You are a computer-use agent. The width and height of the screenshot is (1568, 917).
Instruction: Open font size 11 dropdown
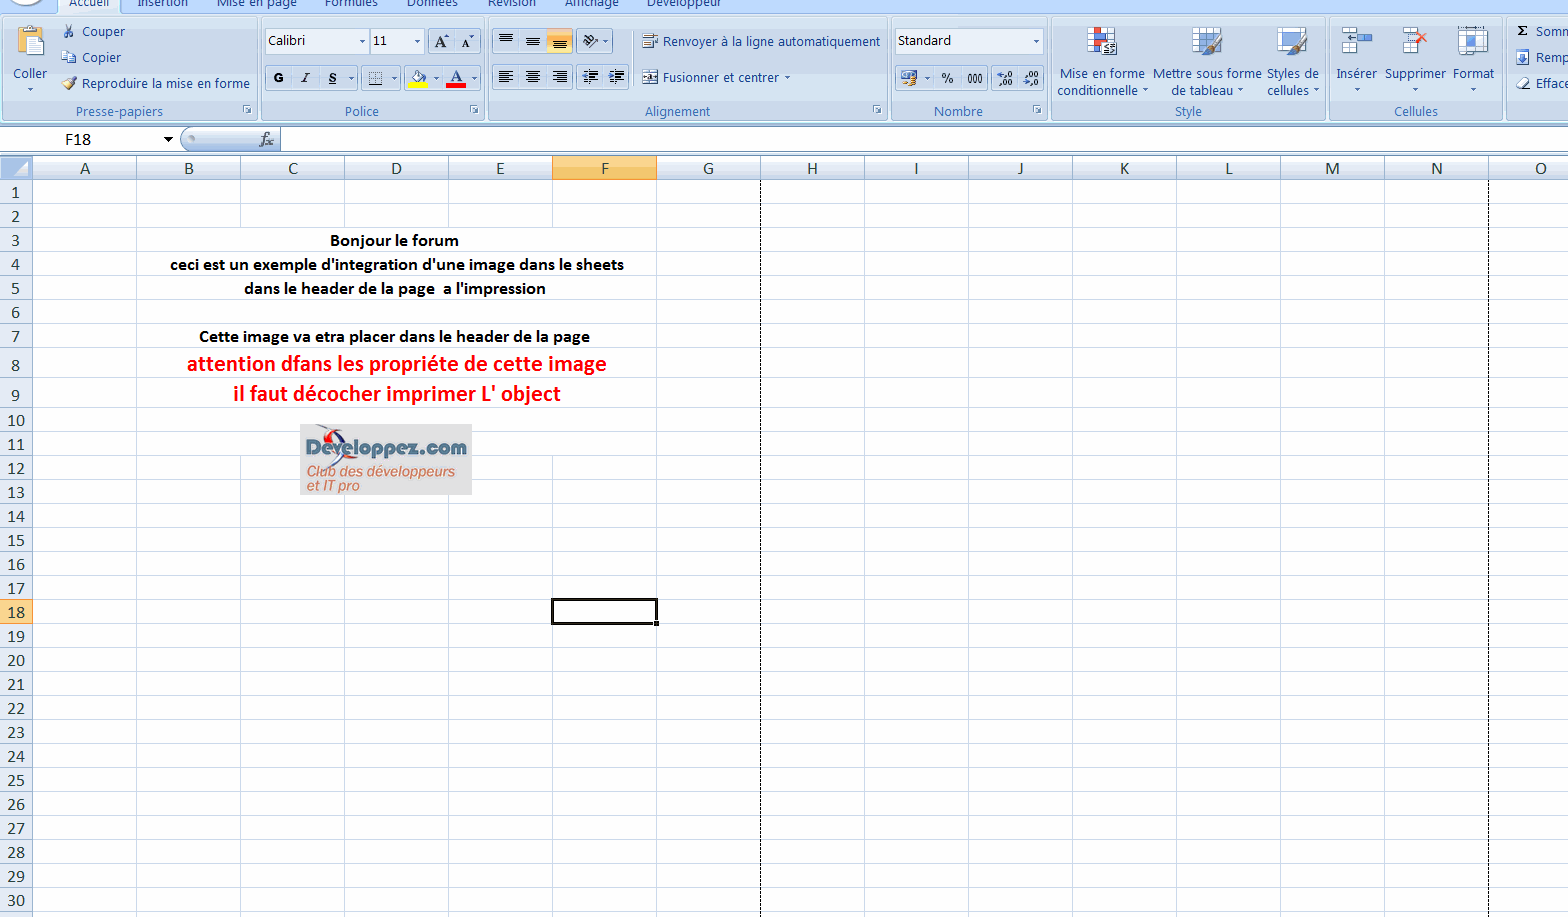coord(417,41)
